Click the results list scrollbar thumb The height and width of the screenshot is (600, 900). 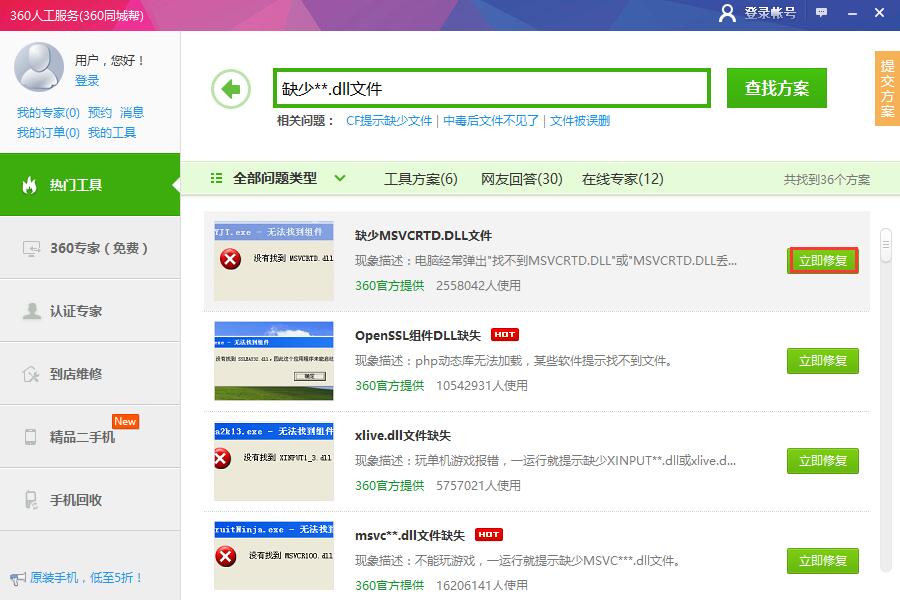pos(886,245)
